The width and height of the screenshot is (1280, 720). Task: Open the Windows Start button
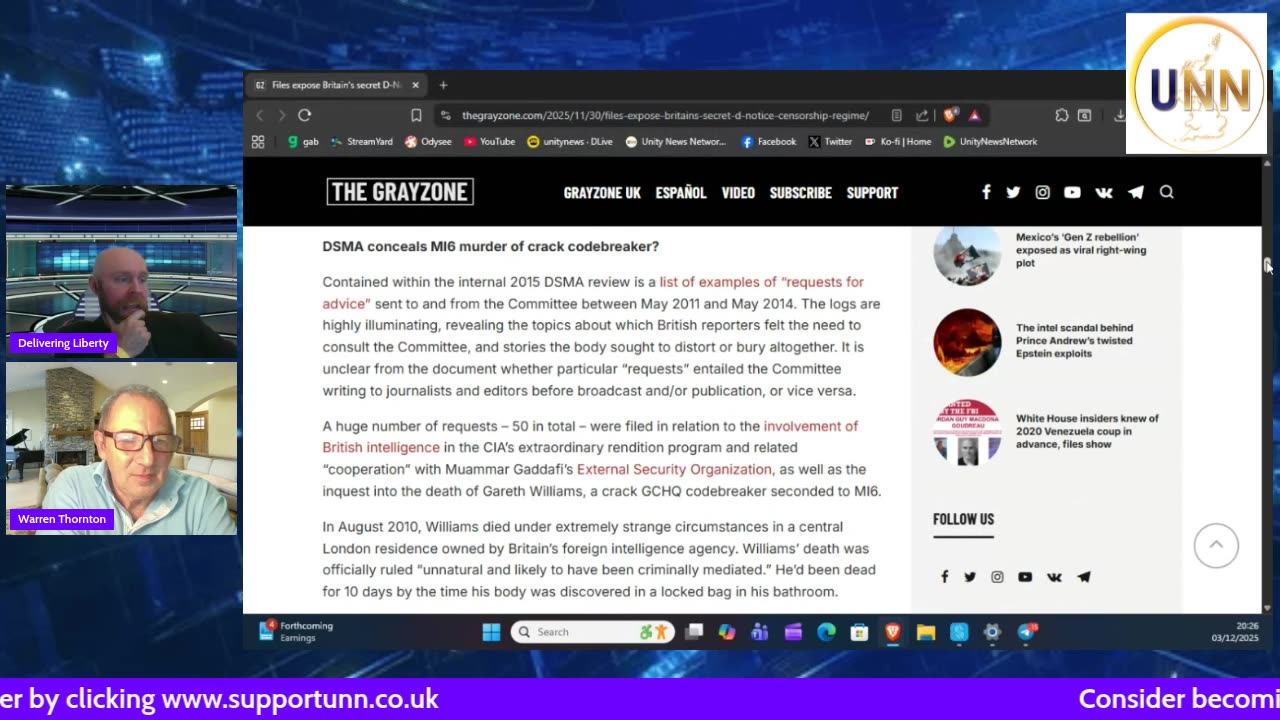[491, 632]
